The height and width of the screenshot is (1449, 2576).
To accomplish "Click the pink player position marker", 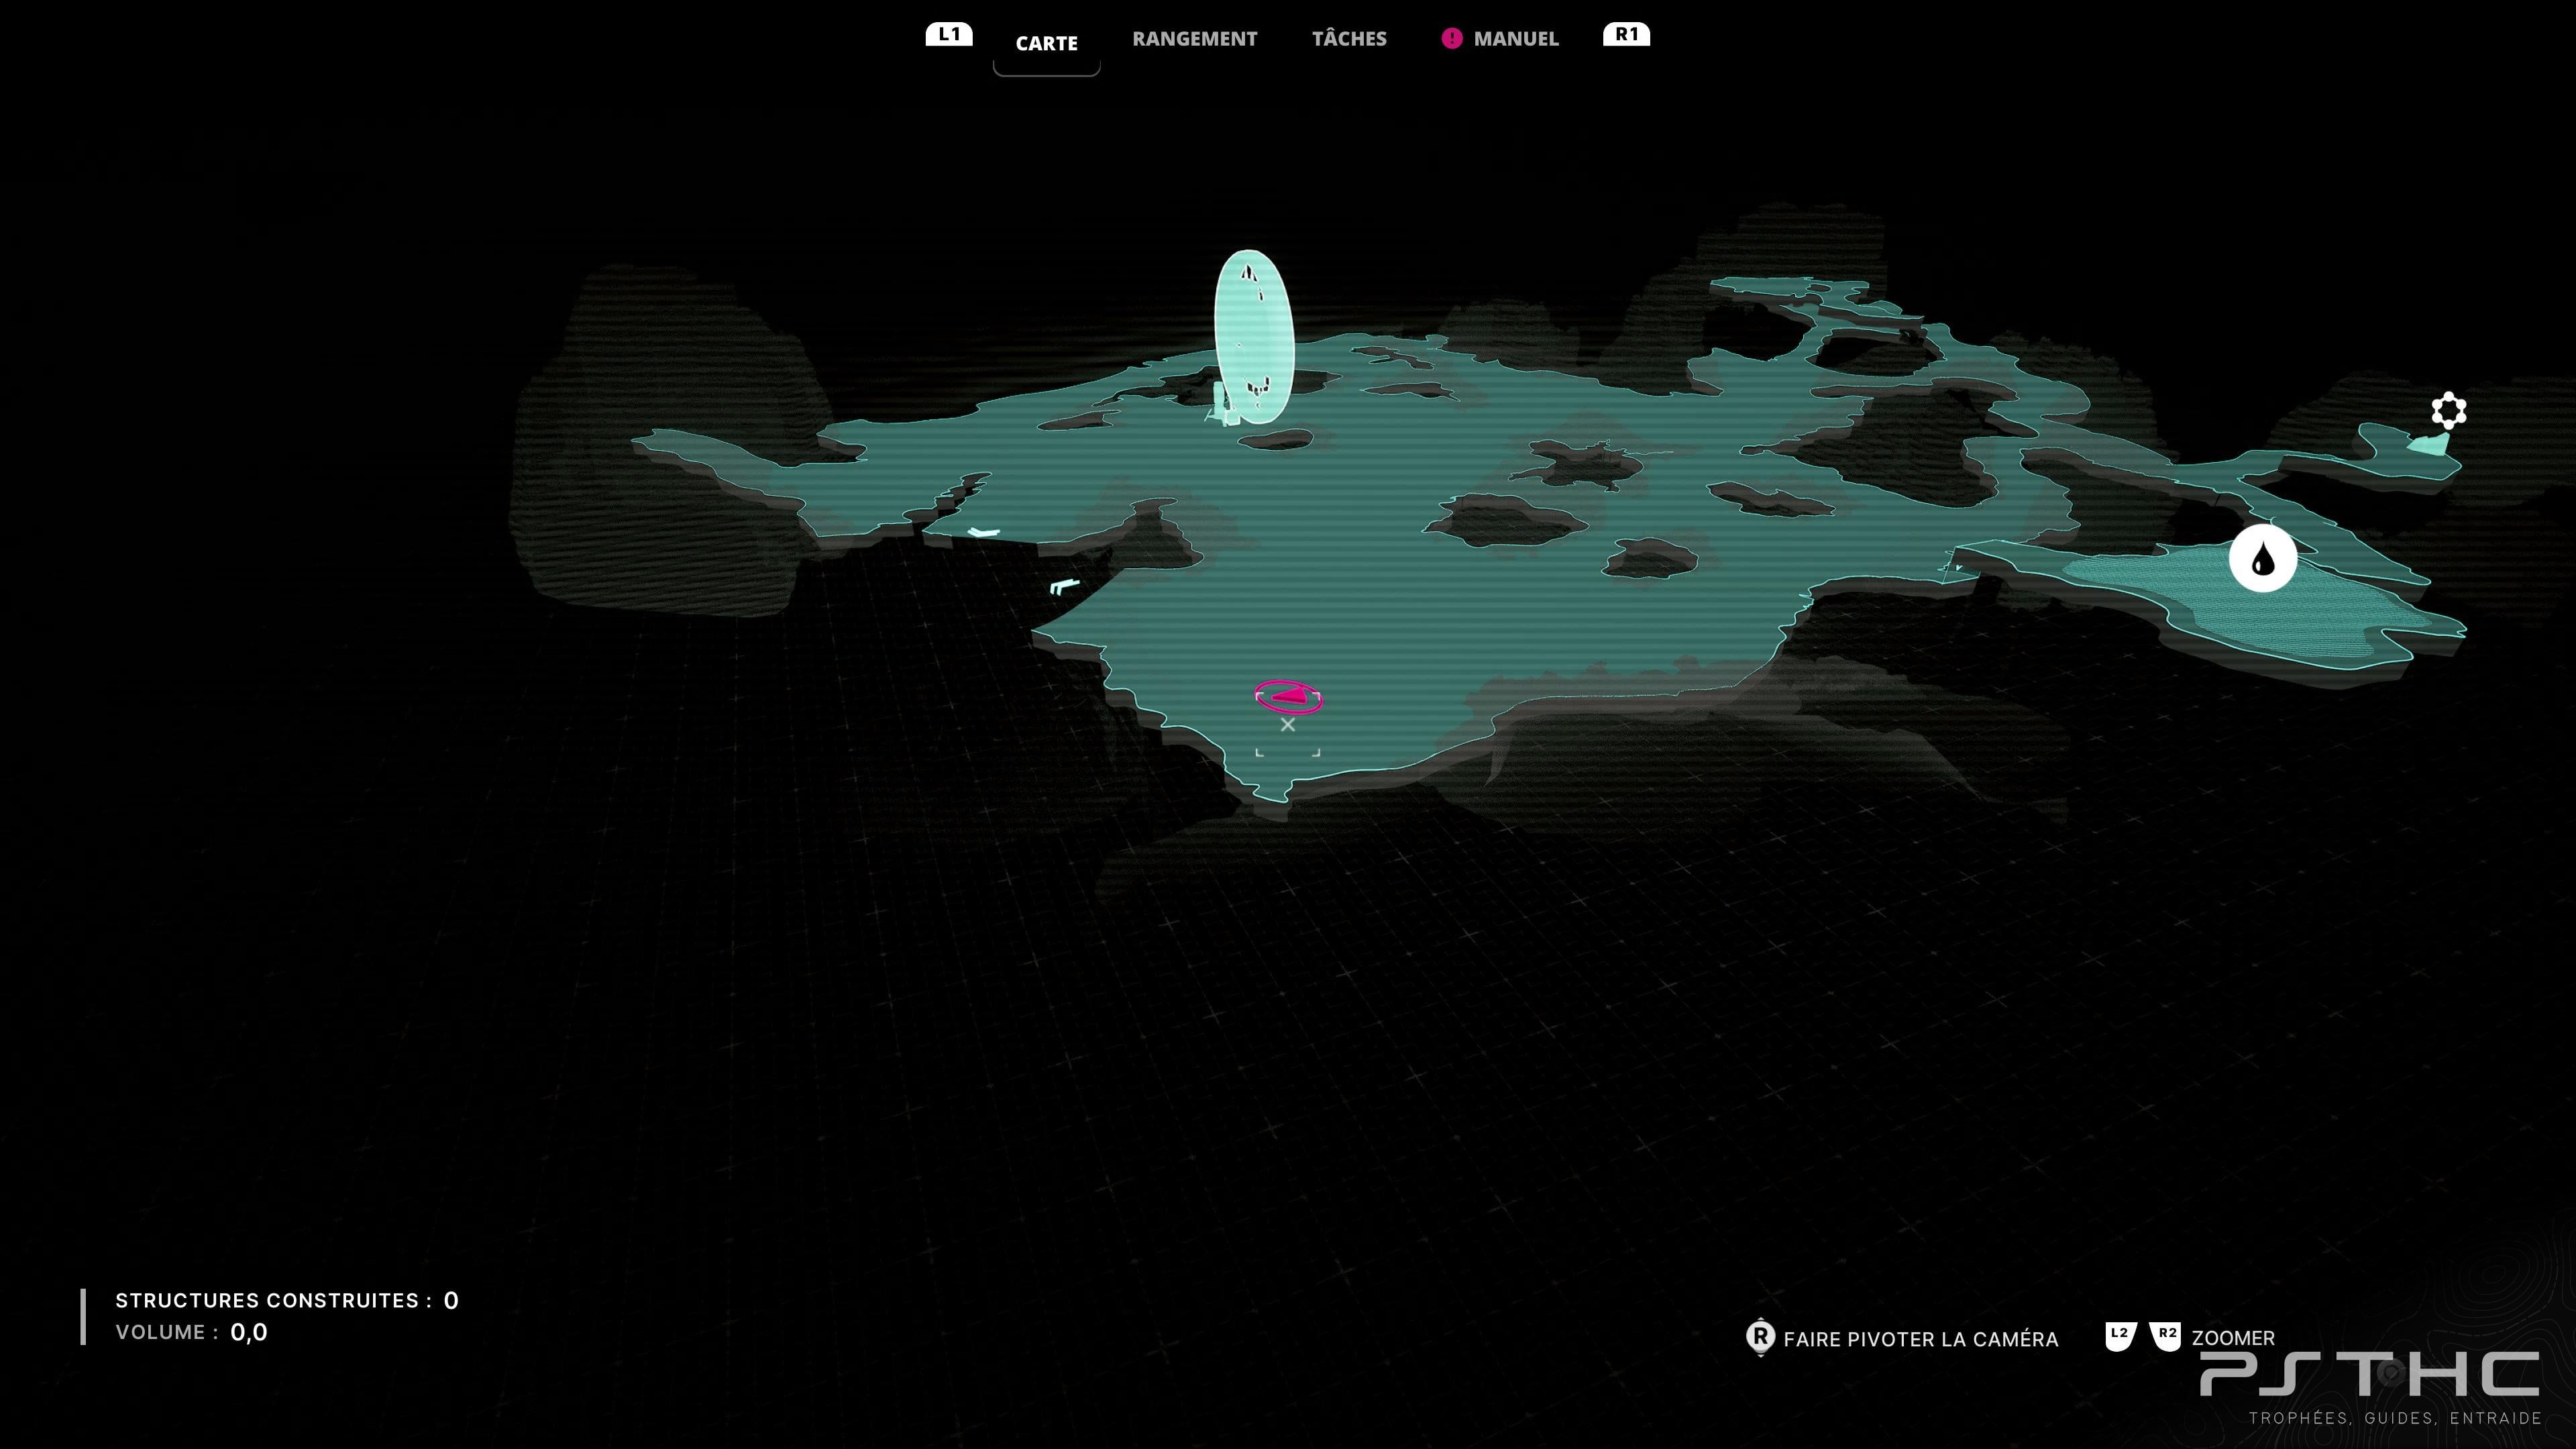I will point(1289,696).
